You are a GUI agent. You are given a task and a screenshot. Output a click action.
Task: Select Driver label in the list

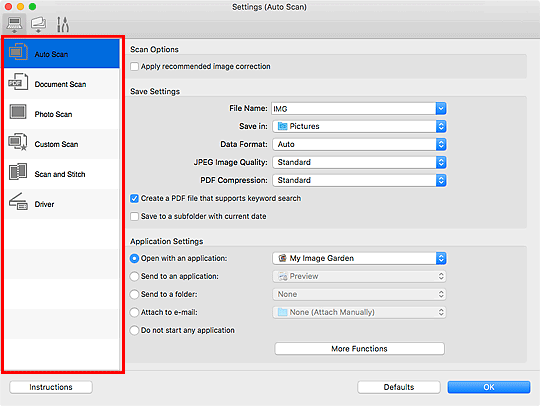click(x=44, y=204)
